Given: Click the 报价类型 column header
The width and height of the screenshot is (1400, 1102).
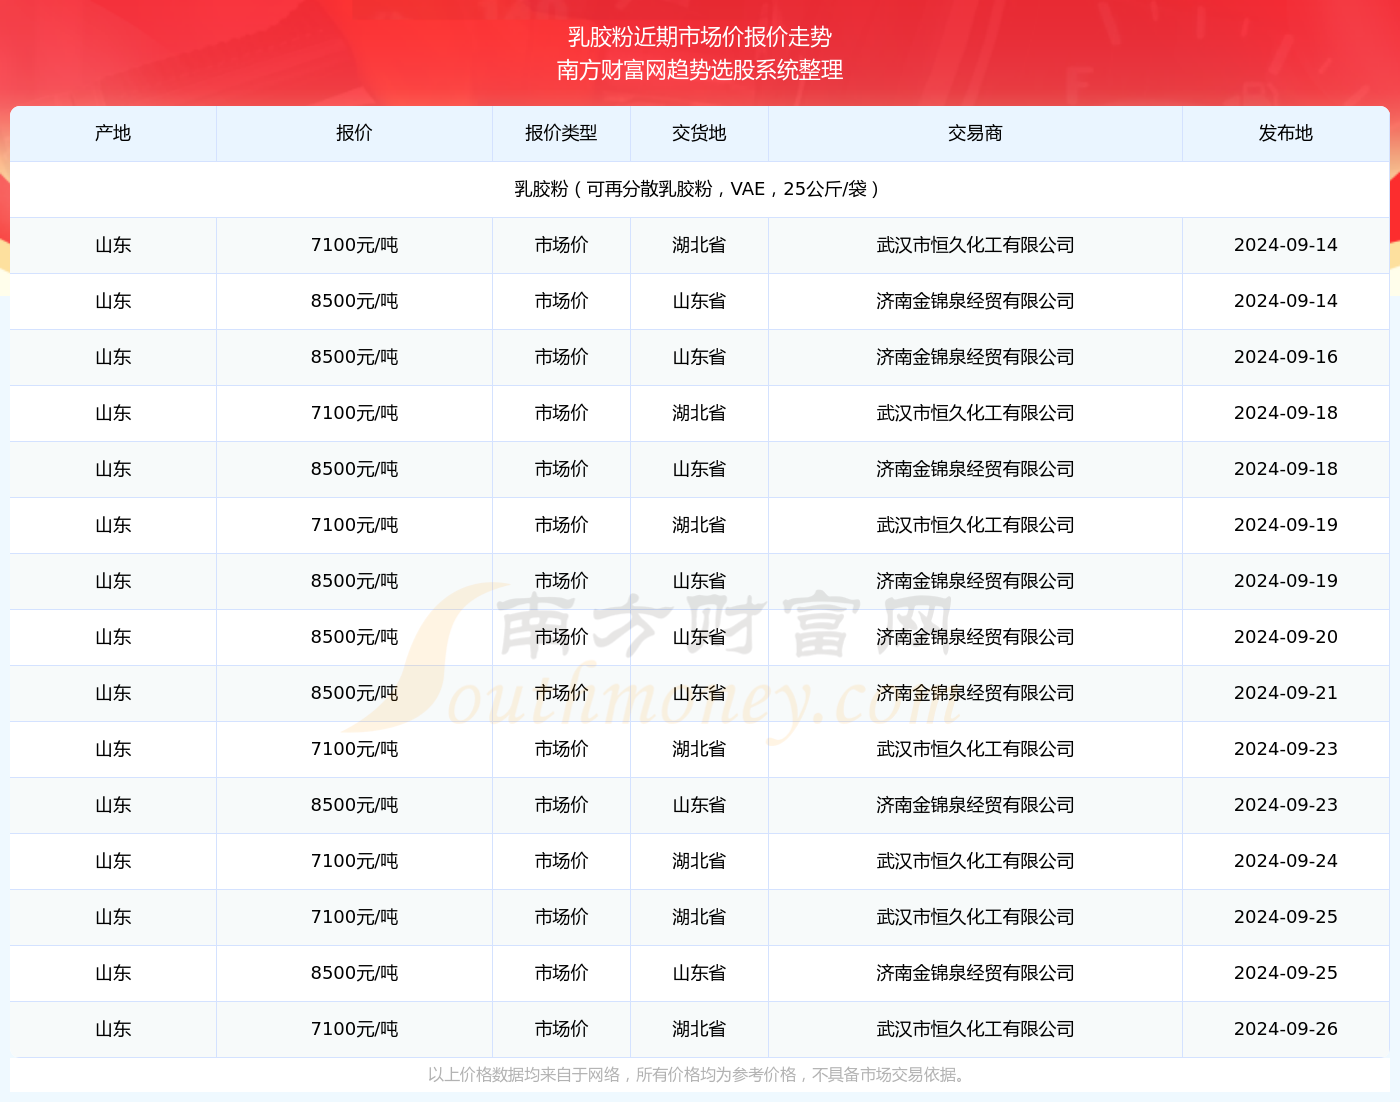Looking at the screenshot, I should (x=561, y=133).
